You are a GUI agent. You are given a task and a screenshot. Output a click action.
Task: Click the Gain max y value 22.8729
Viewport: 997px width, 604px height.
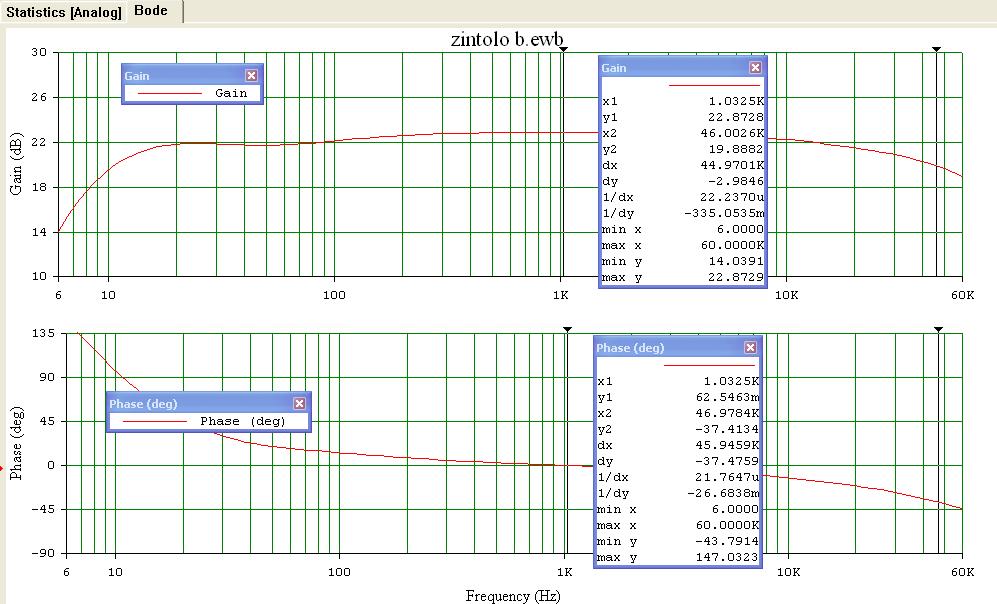pyautogui.click(x=736, y=277)
